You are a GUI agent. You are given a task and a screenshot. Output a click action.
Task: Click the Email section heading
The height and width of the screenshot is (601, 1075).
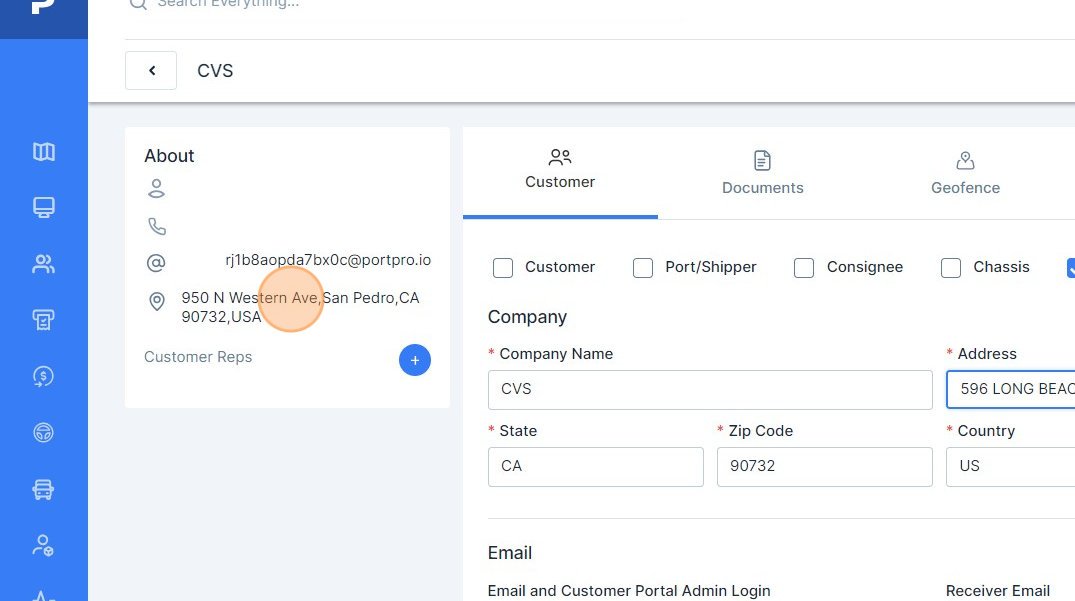tap(510, 553)
